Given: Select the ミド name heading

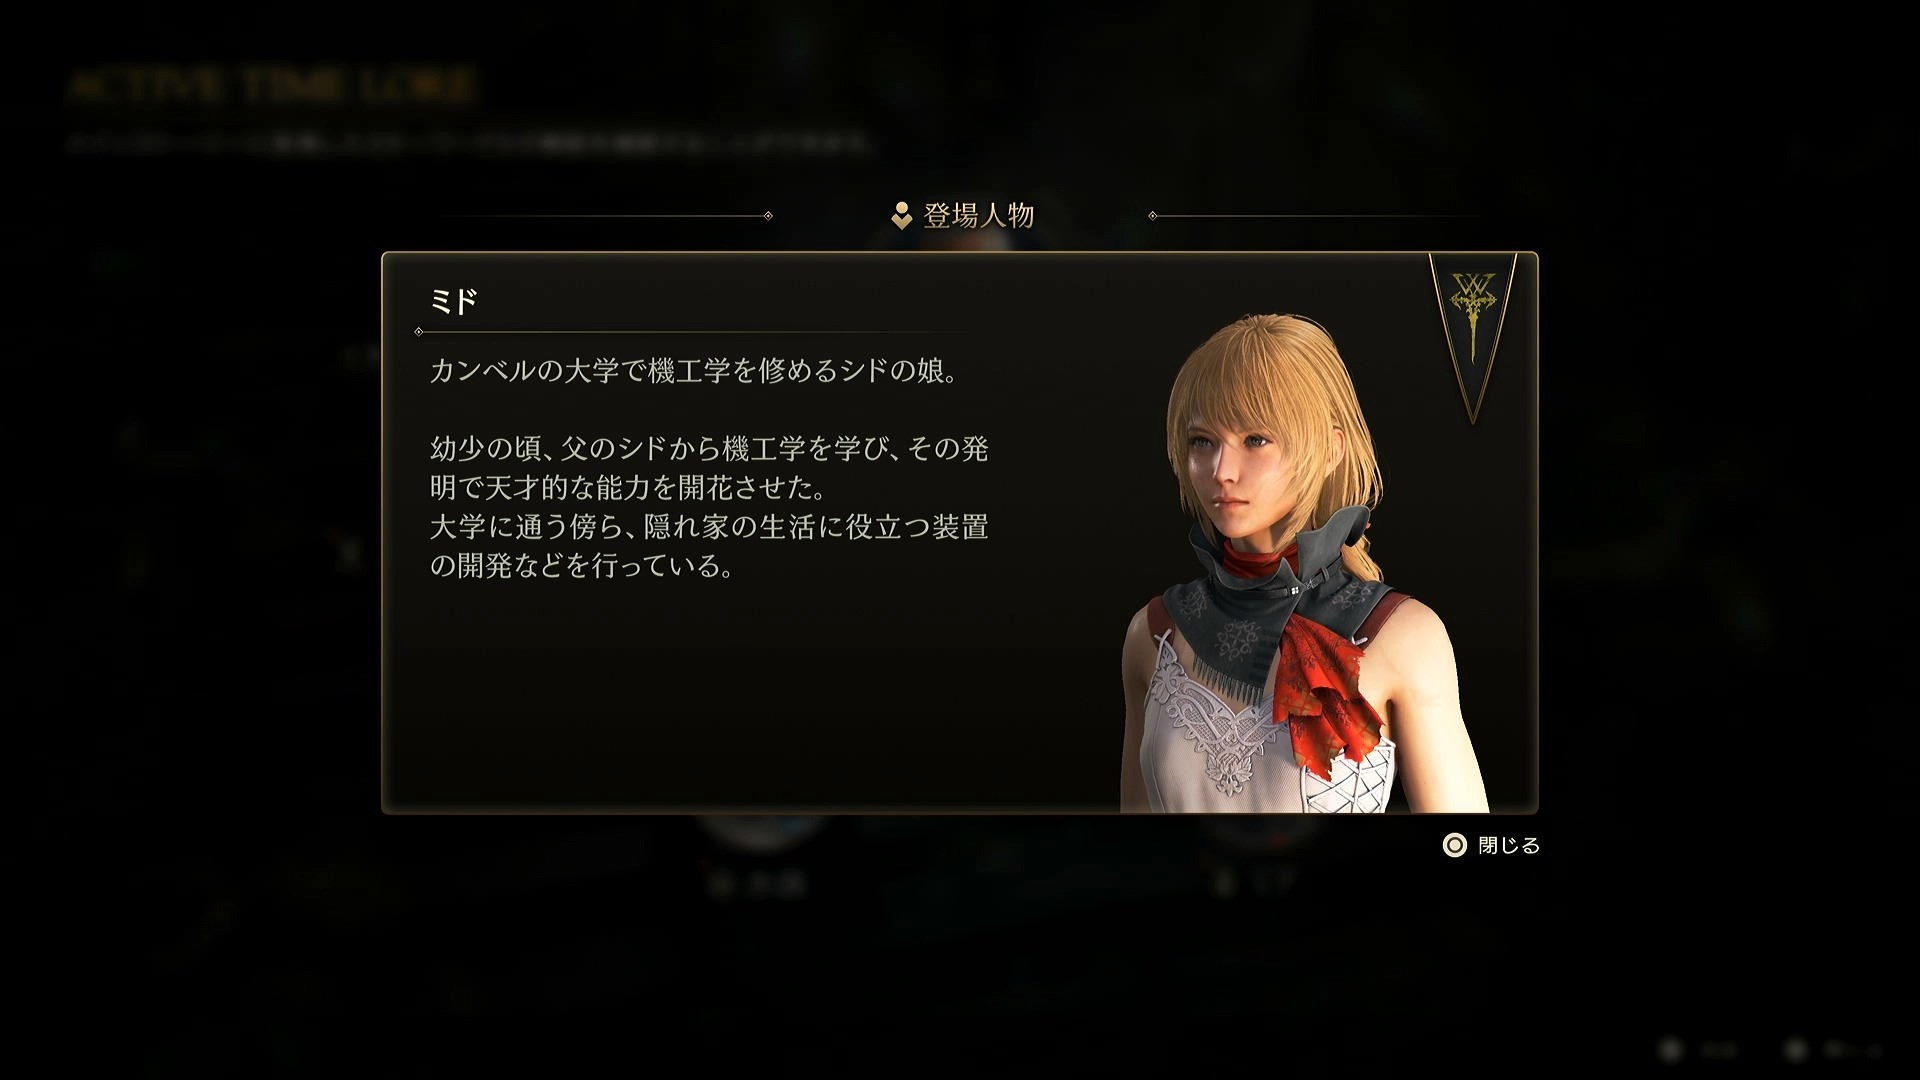Looking at the screenshot, I should pos(454,301).
